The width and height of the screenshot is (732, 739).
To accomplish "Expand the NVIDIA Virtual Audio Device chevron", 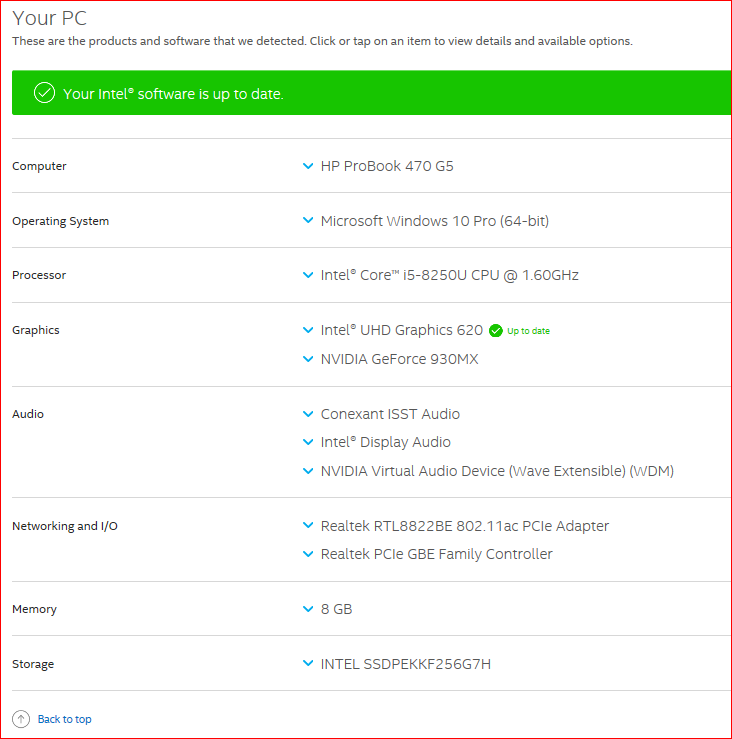I will 308,471.
